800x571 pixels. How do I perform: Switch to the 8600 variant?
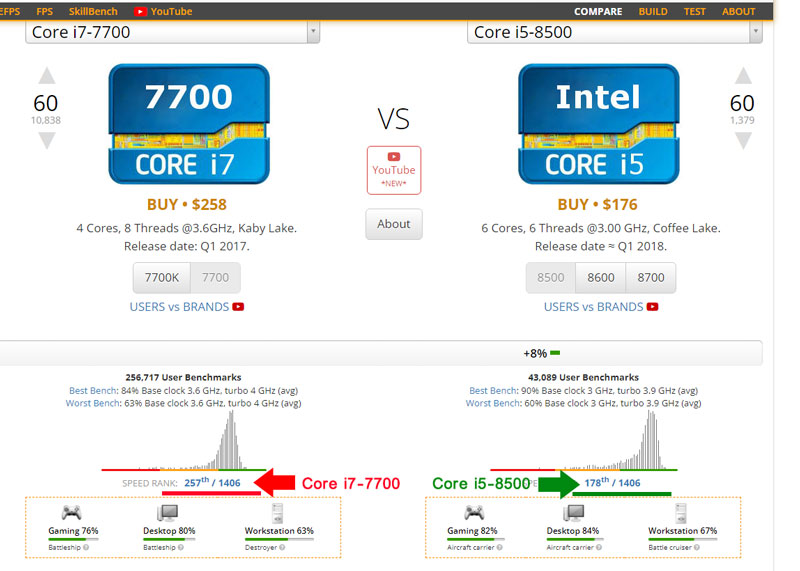(x=601, y=278)
